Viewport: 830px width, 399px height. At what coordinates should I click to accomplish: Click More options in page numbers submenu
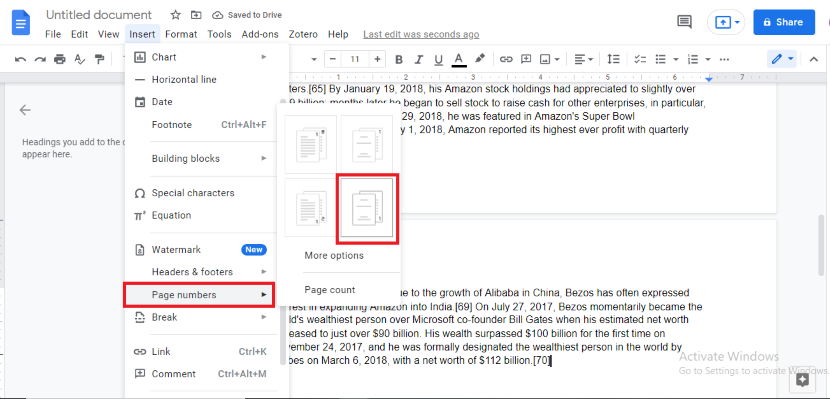pos(334,256)
